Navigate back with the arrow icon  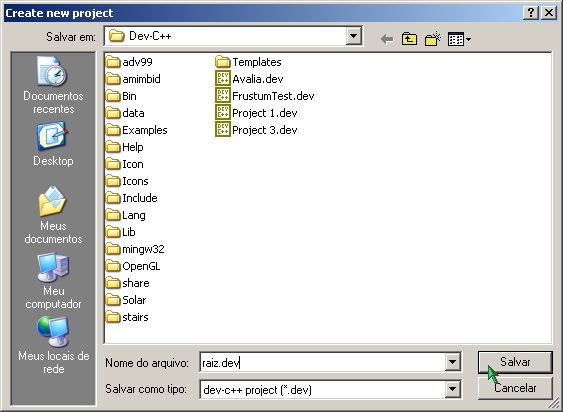[387, 39]
